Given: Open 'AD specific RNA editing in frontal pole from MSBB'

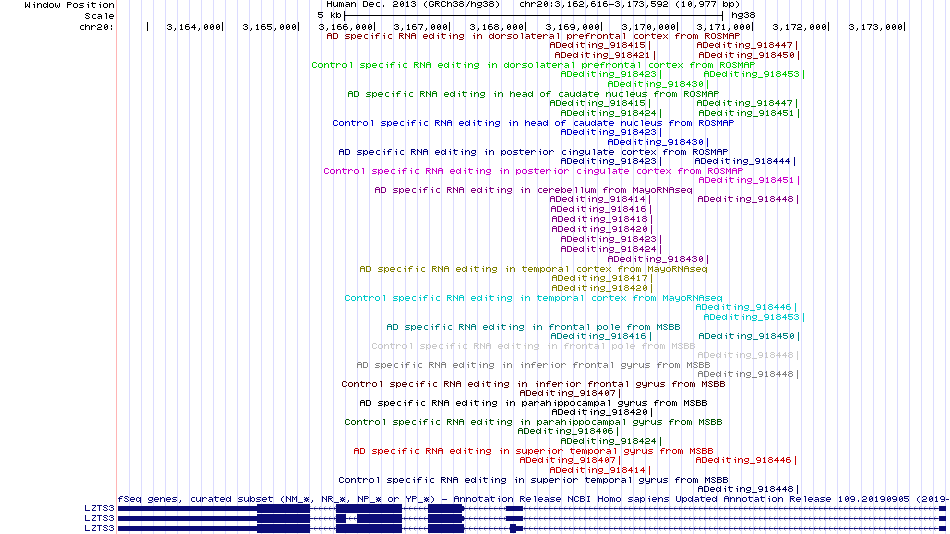Looking at the screenshot, I should [533, 327].
